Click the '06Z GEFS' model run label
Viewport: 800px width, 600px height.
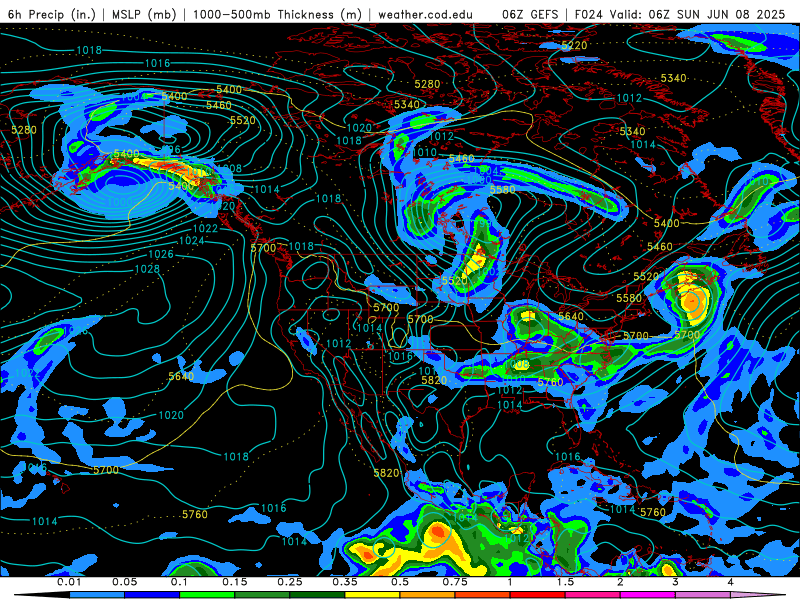point(531,14)
